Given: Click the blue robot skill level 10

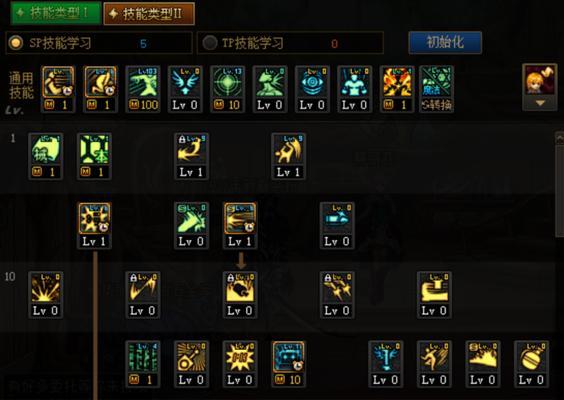Looking at the screenshot, I should pyautogui.click(x=288, y=364).
